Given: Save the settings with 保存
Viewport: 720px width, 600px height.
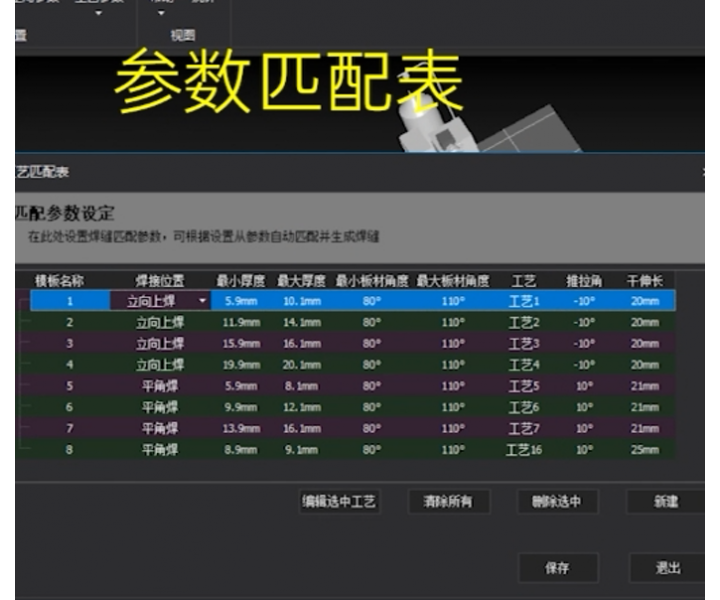Looking at the screenshot, I should pos(557,567).
